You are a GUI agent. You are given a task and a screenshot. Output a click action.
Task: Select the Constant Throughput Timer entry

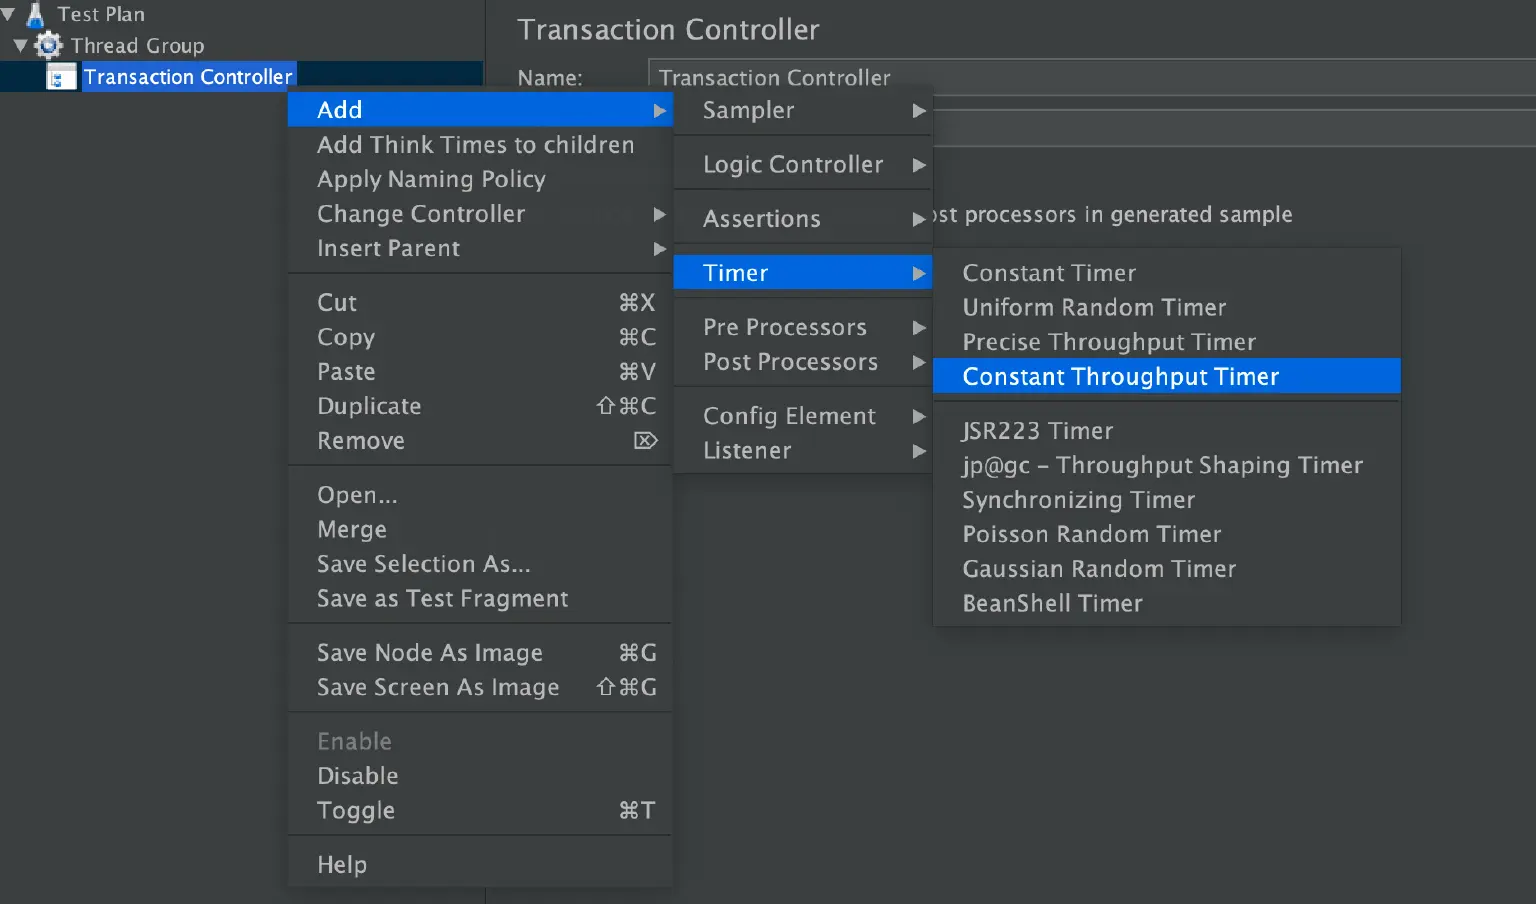point(1120,377)
